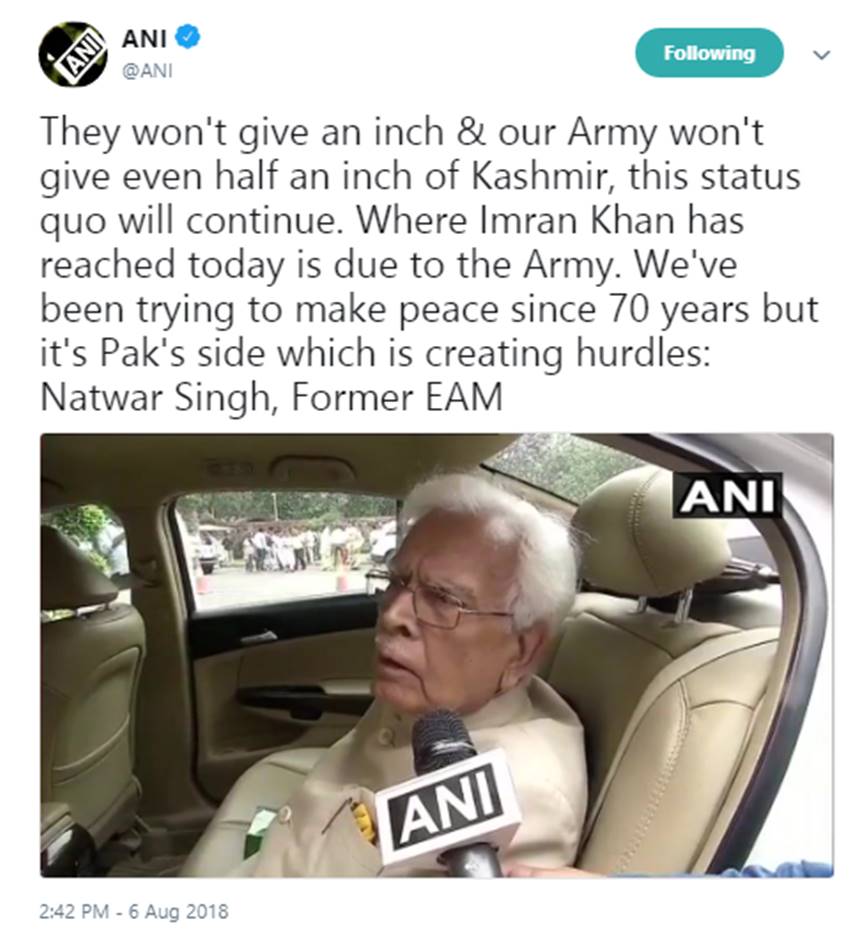Screen dimensions: 850x933
Task: Open the @ANI handle link
Action: click(x=146, y=71)
